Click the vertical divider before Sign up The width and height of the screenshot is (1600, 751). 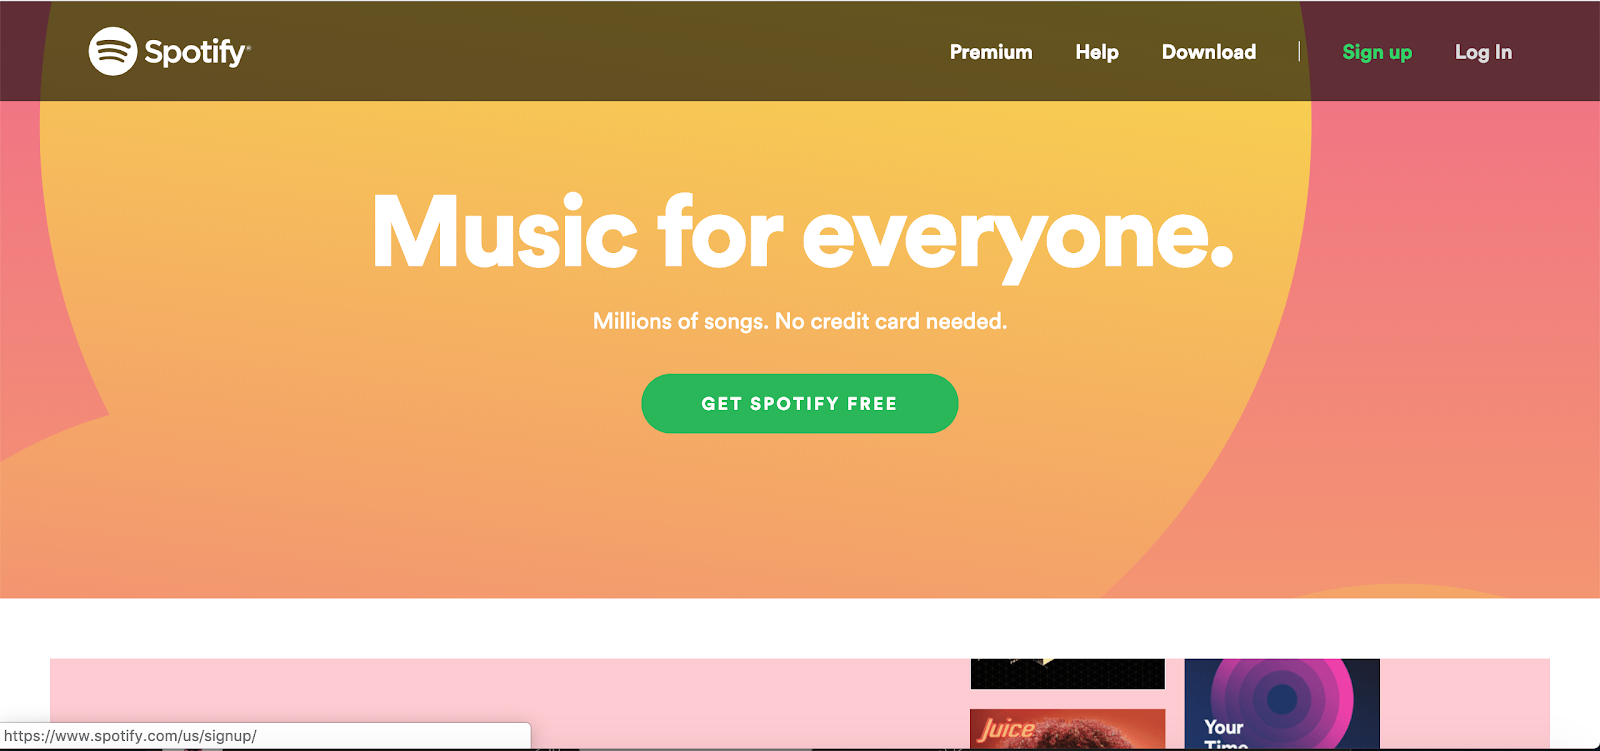point(1299,51)
